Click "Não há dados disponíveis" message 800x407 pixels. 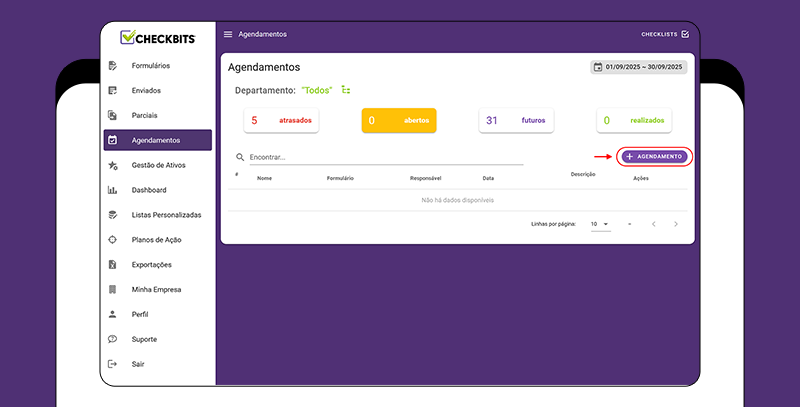click(458, 200)
